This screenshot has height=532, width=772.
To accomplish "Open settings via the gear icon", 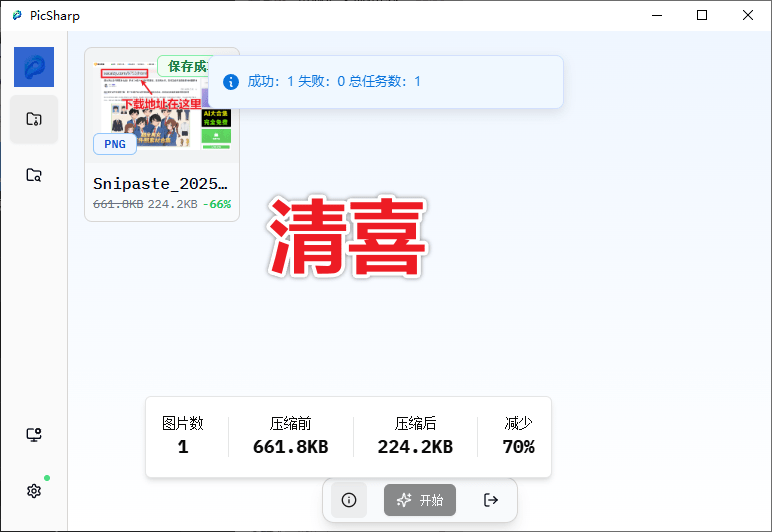I will click(x=34, y=491).
